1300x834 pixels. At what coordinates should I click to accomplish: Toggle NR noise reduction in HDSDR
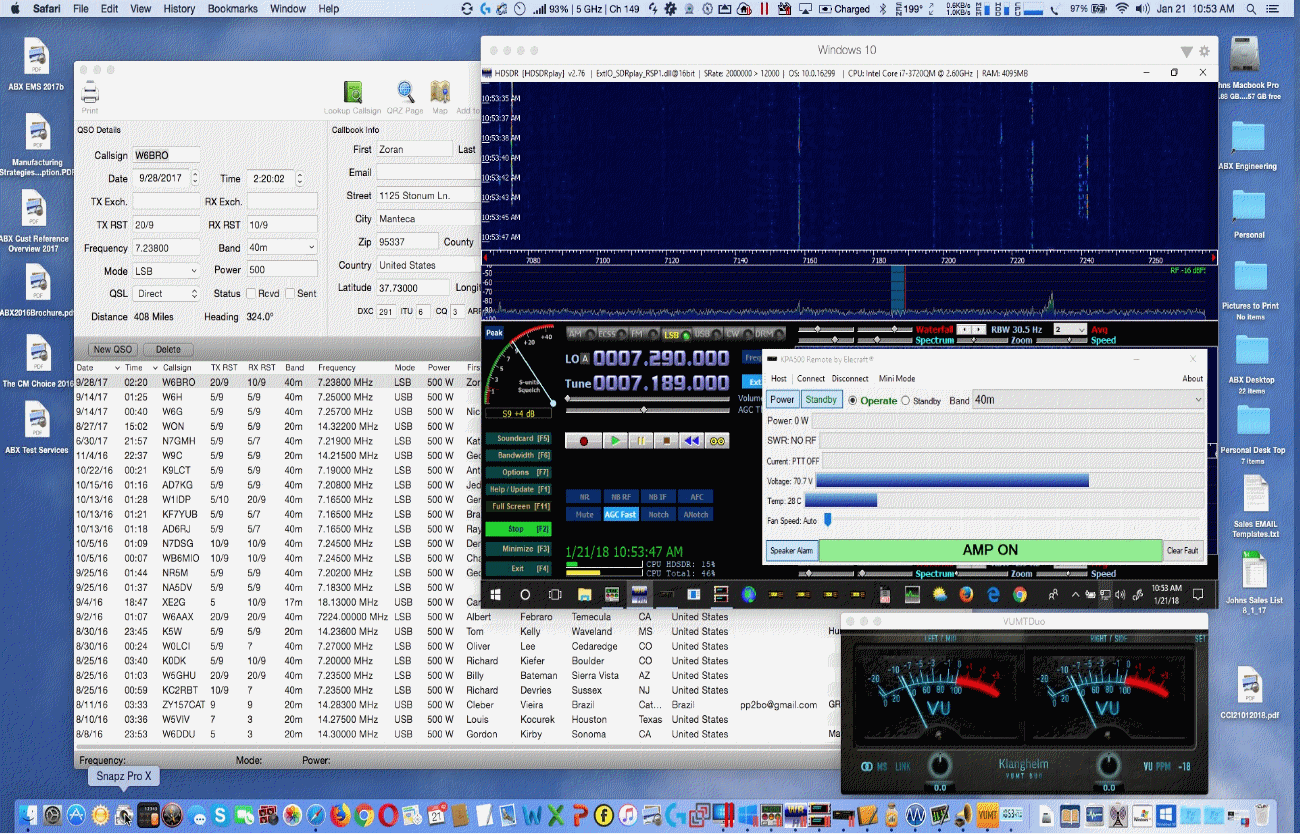click(582, 497)
